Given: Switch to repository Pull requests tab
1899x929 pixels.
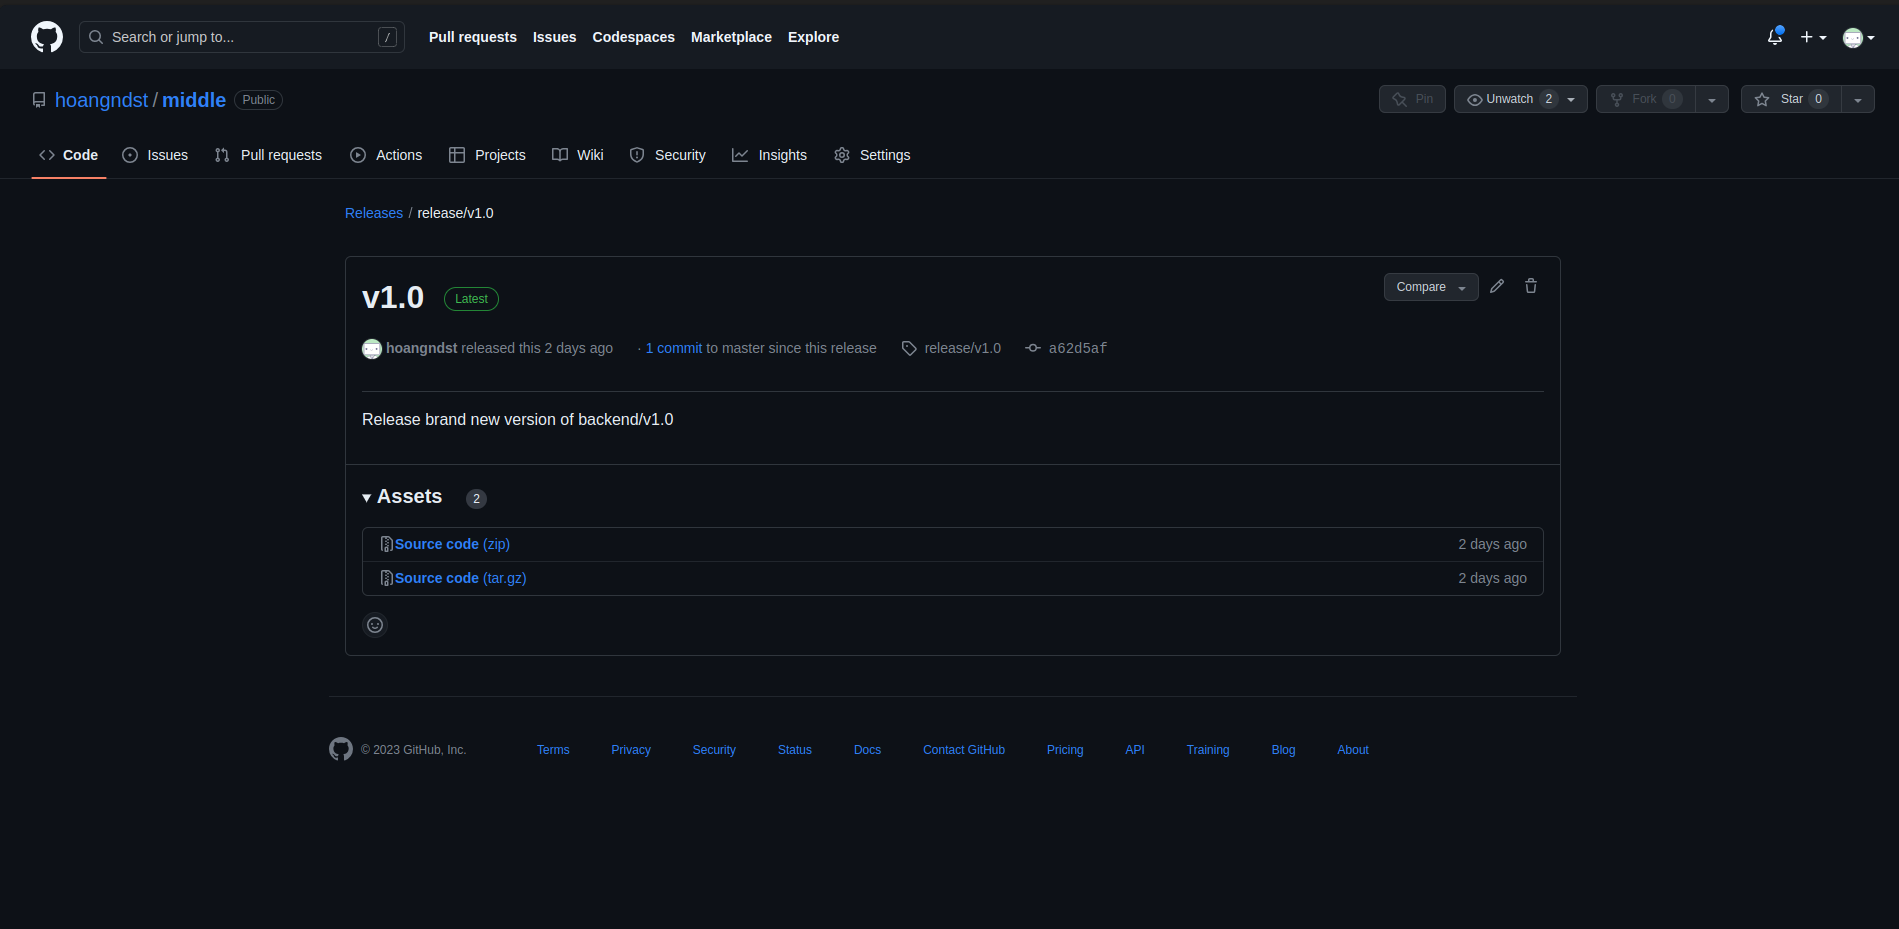Looking at the screenshot, I should coord(268,155).
